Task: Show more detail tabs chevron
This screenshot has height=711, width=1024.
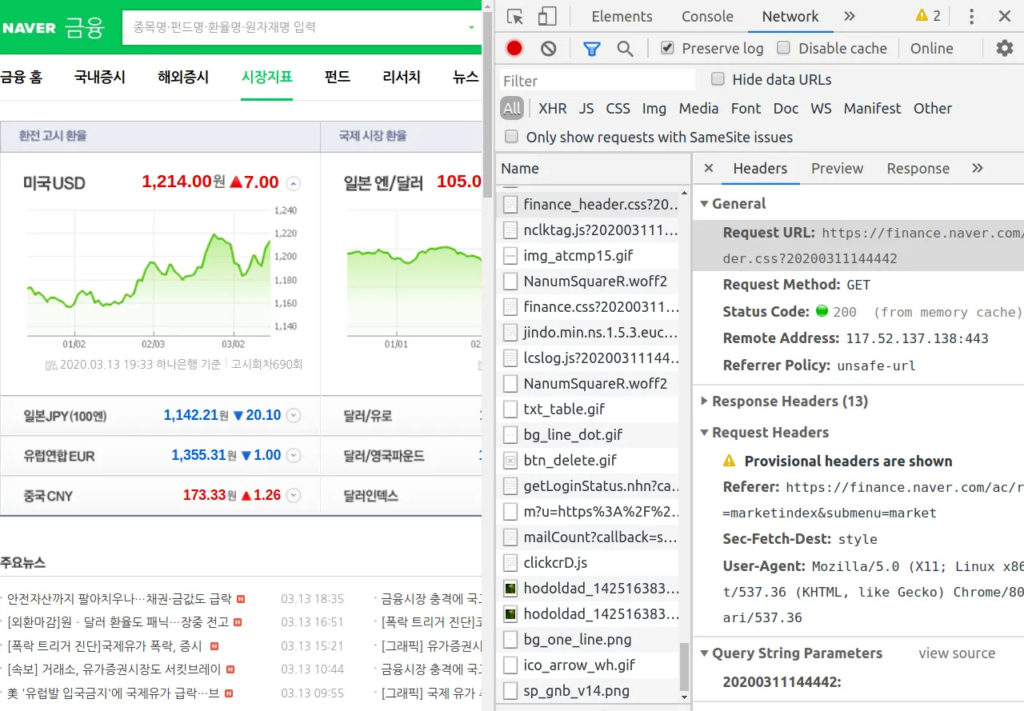Action: [x=977, y=168]
